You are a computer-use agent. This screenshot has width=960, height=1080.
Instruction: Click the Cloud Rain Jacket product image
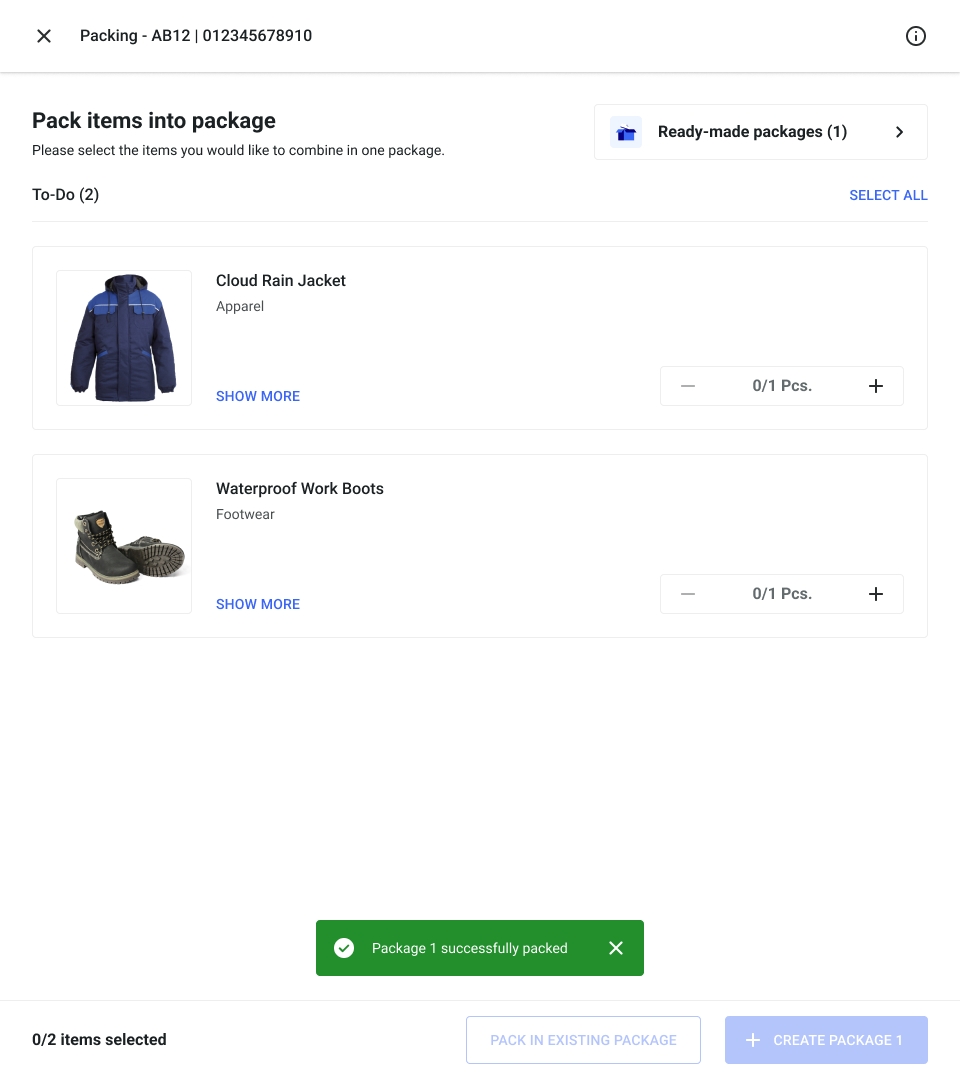click(124, 338)
